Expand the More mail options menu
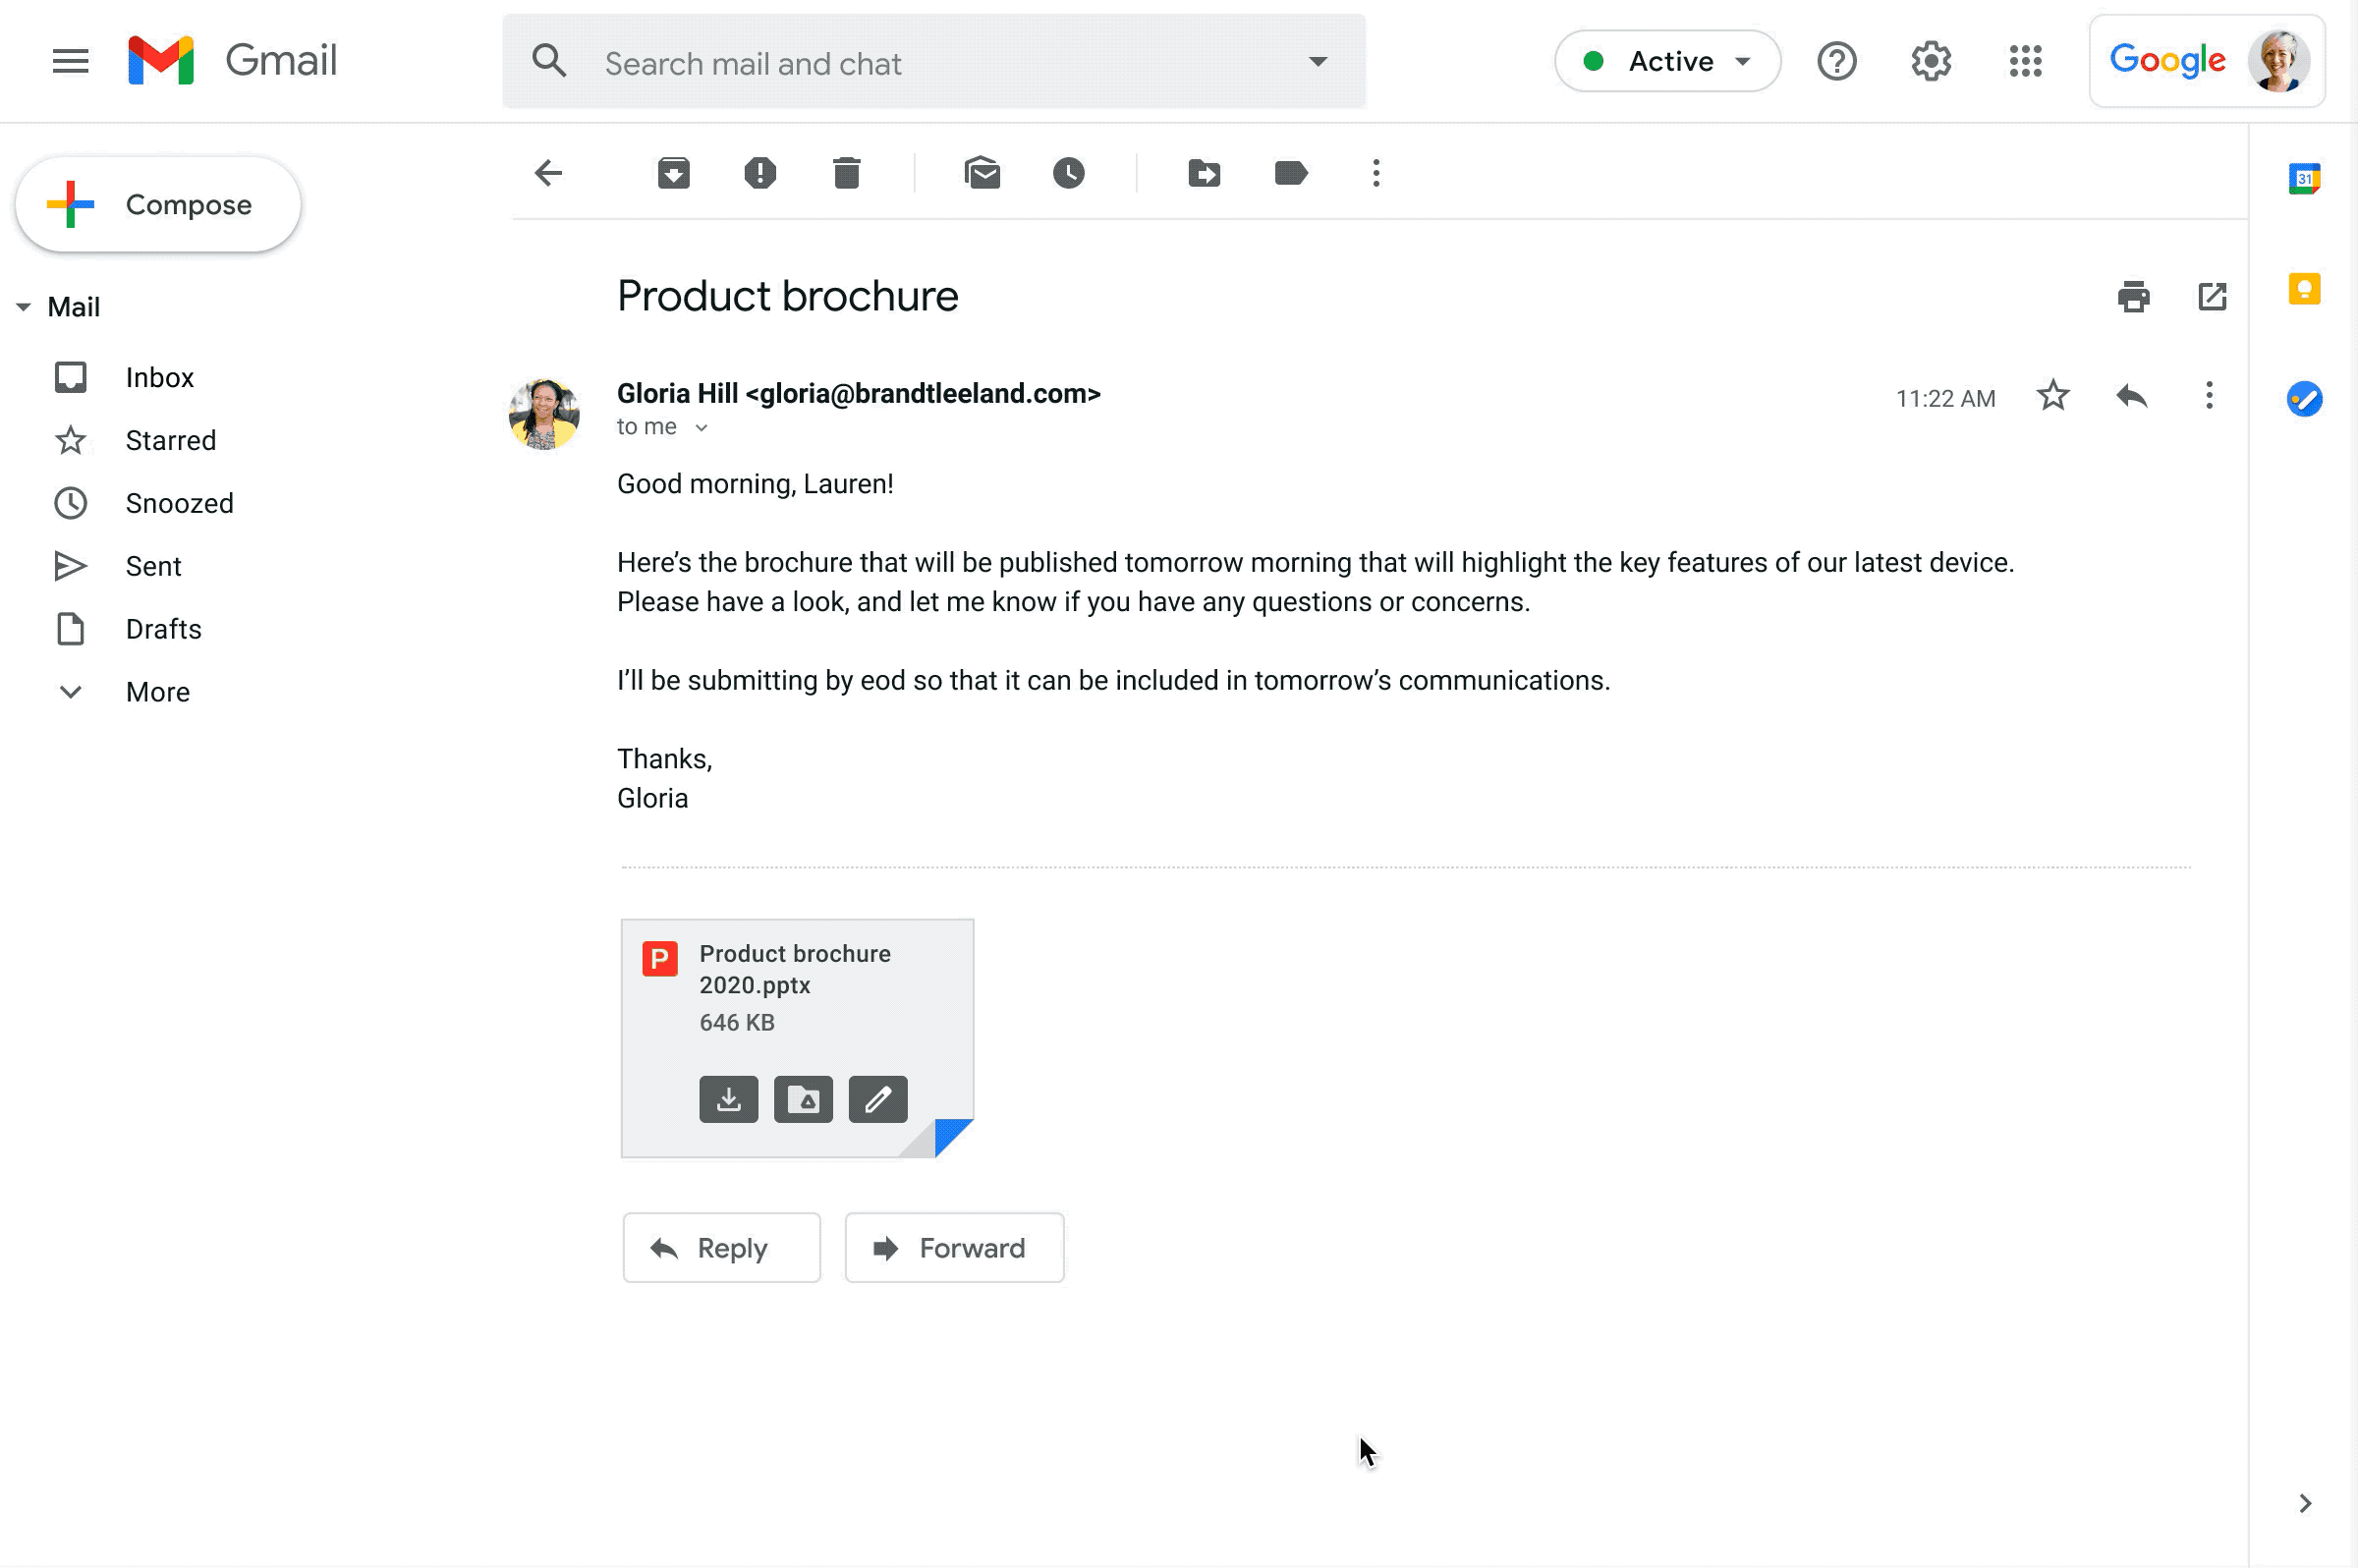 [1376, 172]
